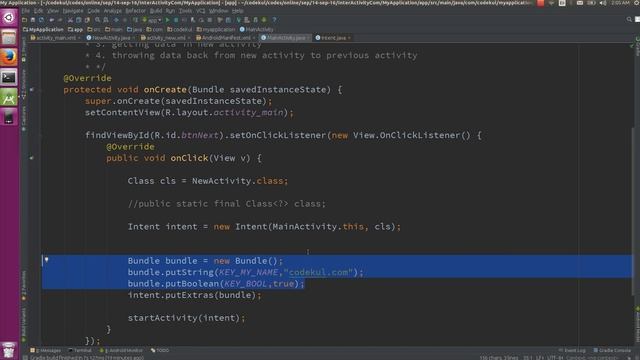Open the Terminal tool window button

coord(80,350)
